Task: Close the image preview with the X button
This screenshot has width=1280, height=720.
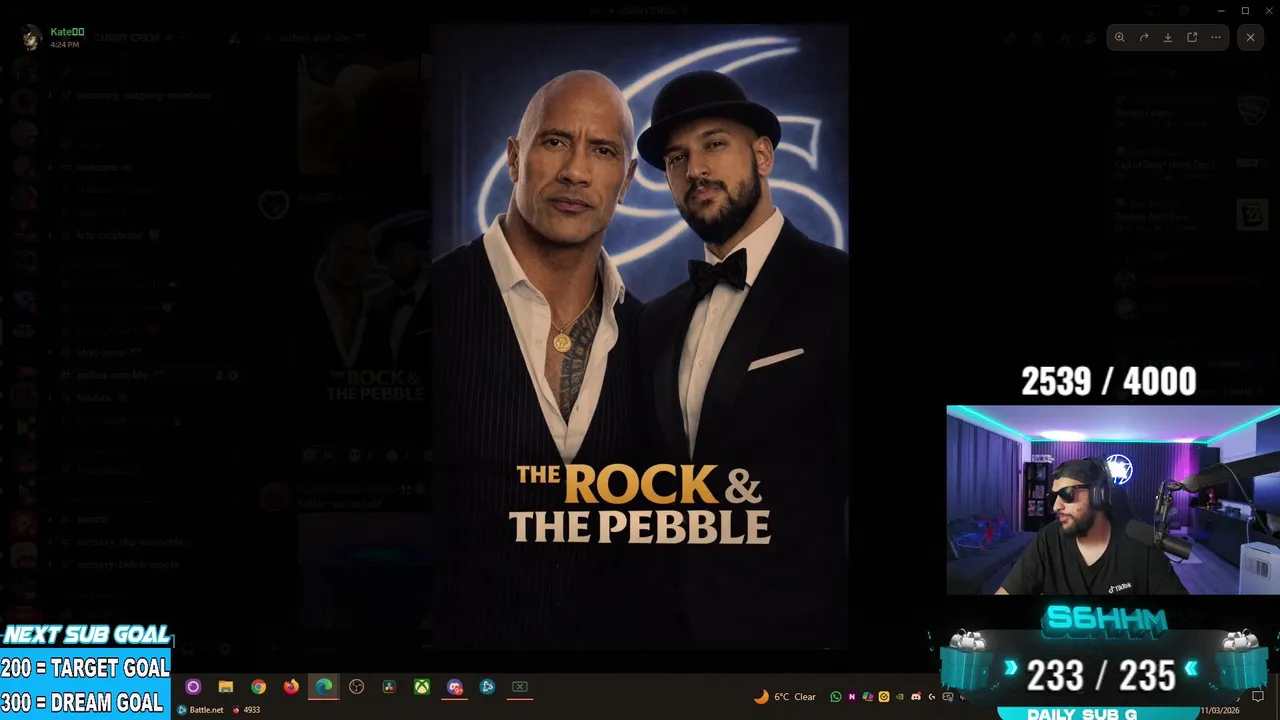Action: [x=1250, y=37]
